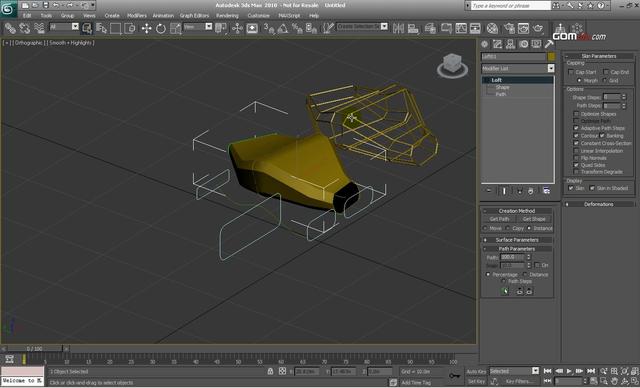Screen dimensions: 640x388
Task: Collapse the Skin Parameters rollout
Action: coord(598,56)
